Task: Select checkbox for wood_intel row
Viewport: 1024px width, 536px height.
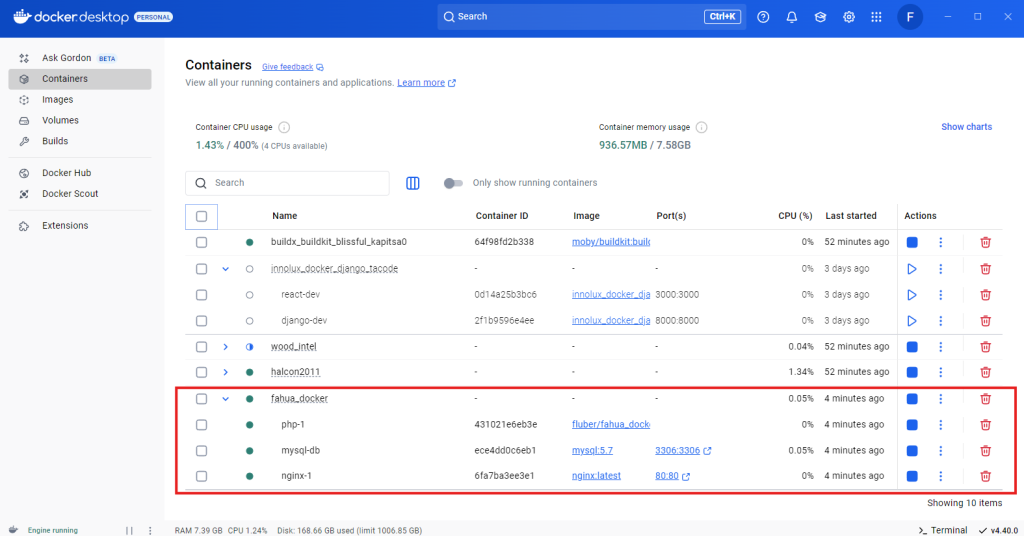Action: coord(201,347)
